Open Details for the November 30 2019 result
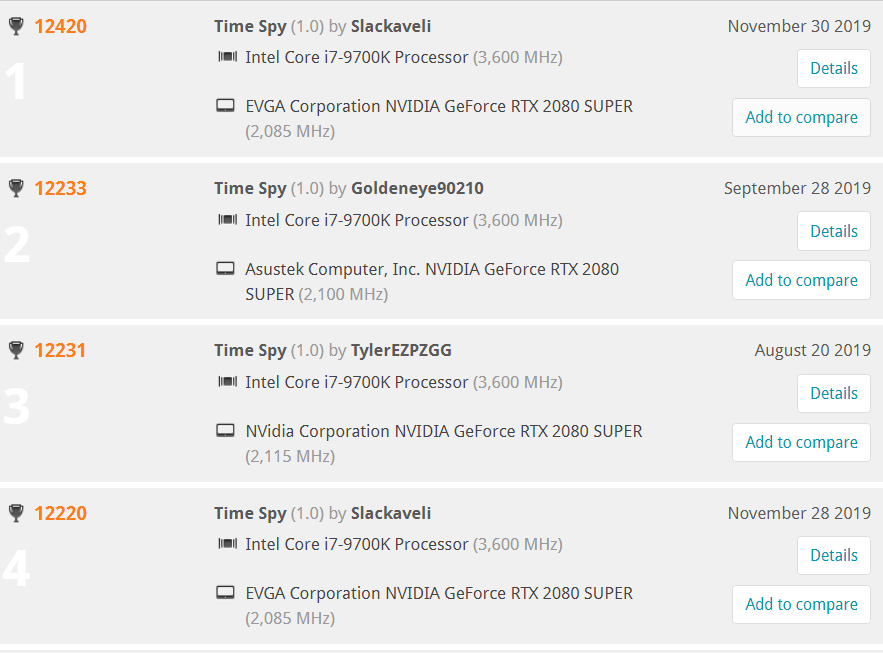 click(x=833, y=69)
